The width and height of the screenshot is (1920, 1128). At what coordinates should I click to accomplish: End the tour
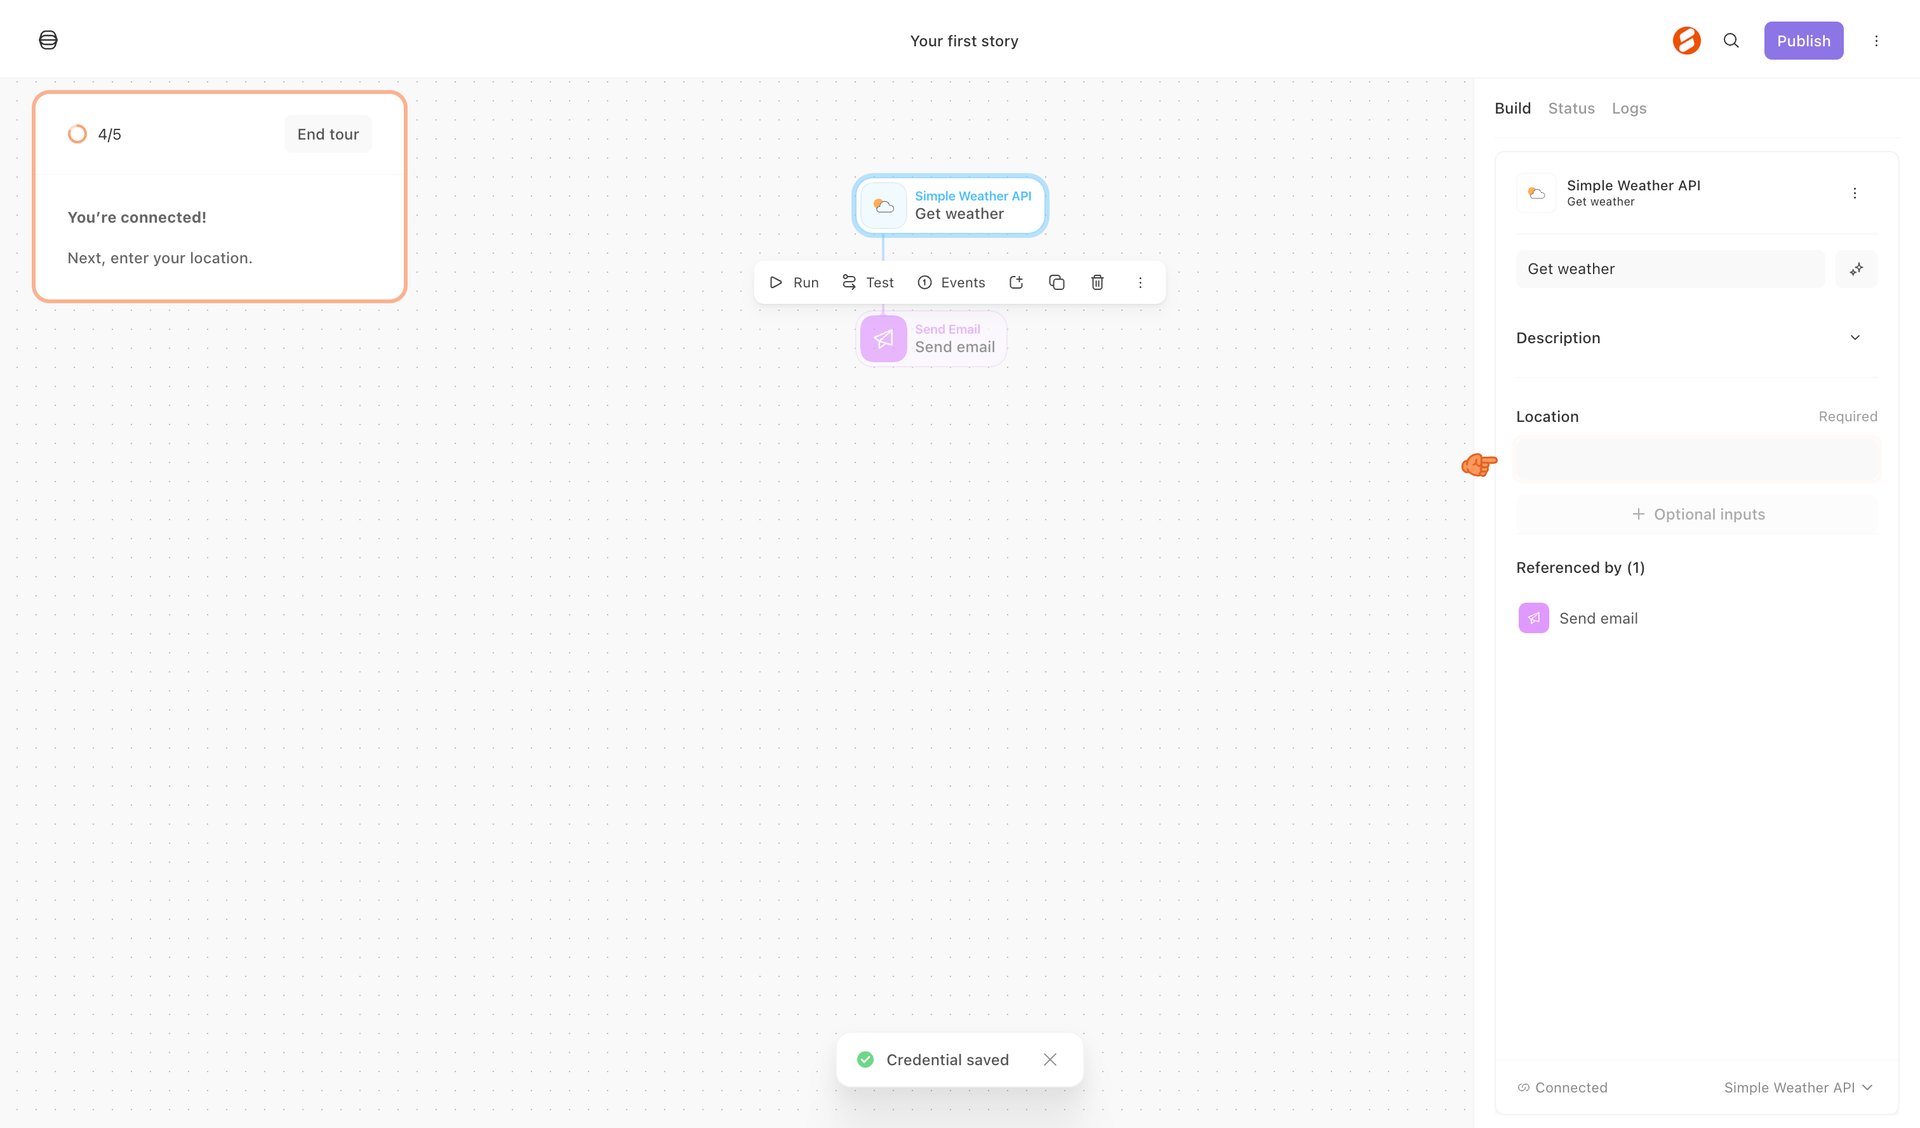click(x=328, y=133)
